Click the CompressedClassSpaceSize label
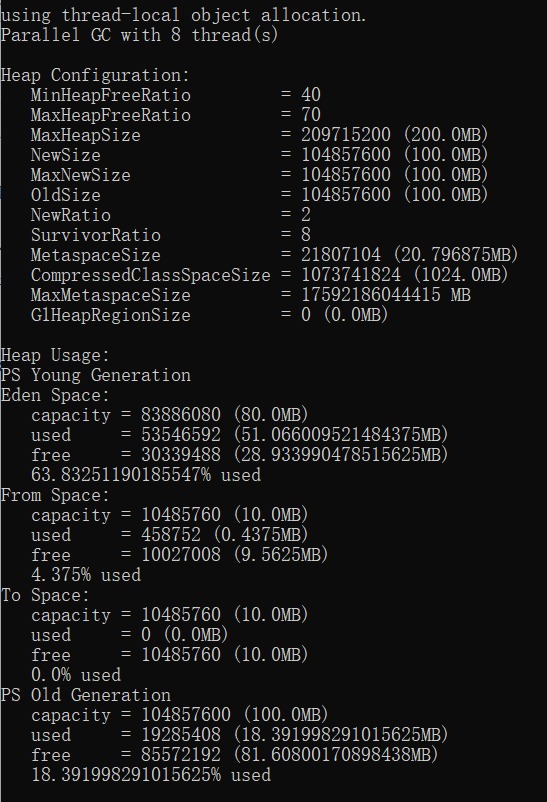 click(150, 275)
